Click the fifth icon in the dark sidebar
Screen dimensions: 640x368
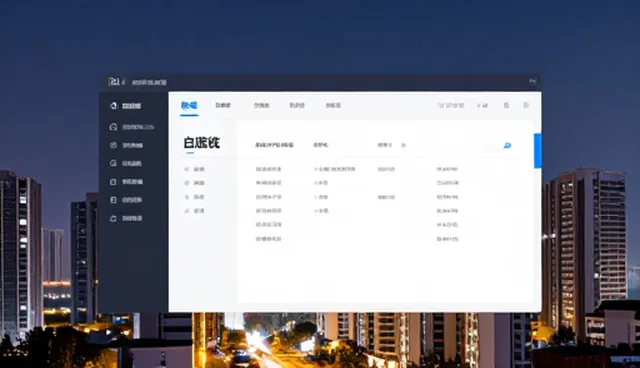113,182
